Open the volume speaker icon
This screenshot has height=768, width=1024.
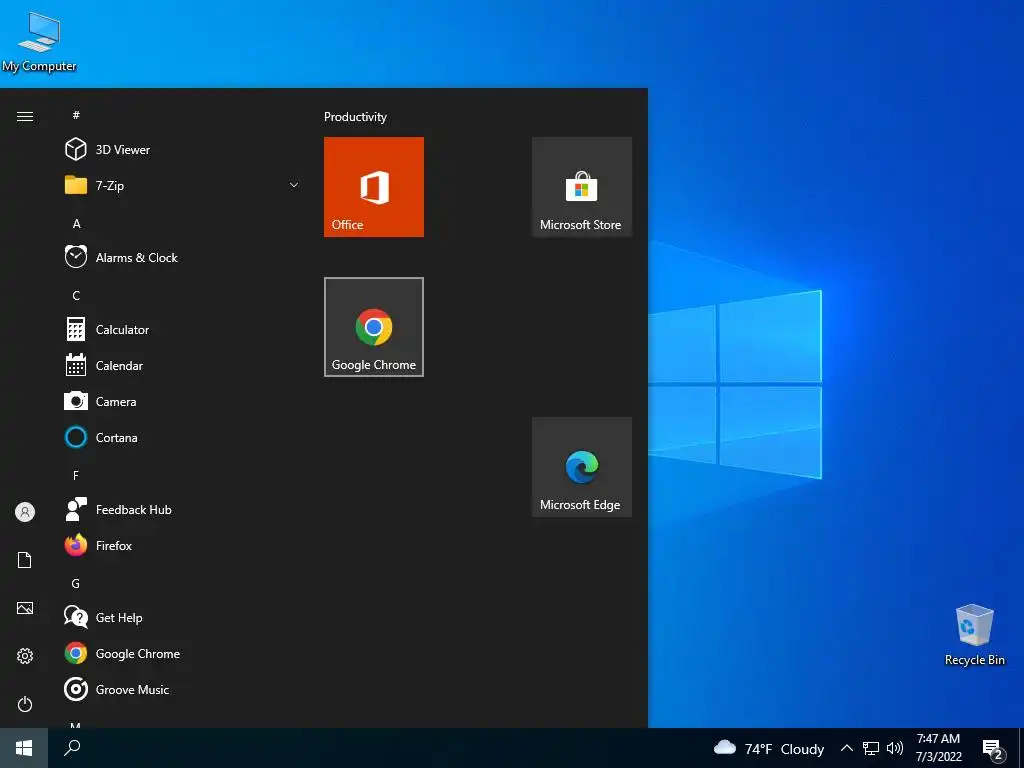[x=895, y=748]
